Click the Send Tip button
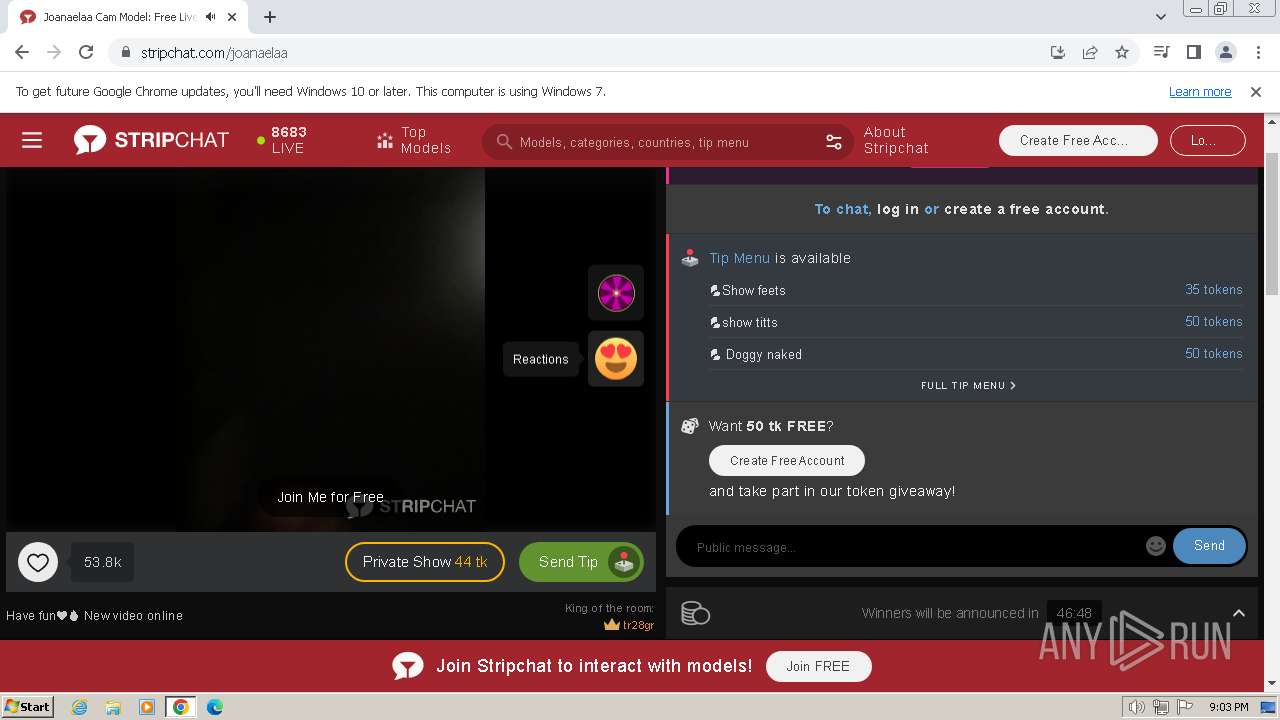 coord(581,562)
